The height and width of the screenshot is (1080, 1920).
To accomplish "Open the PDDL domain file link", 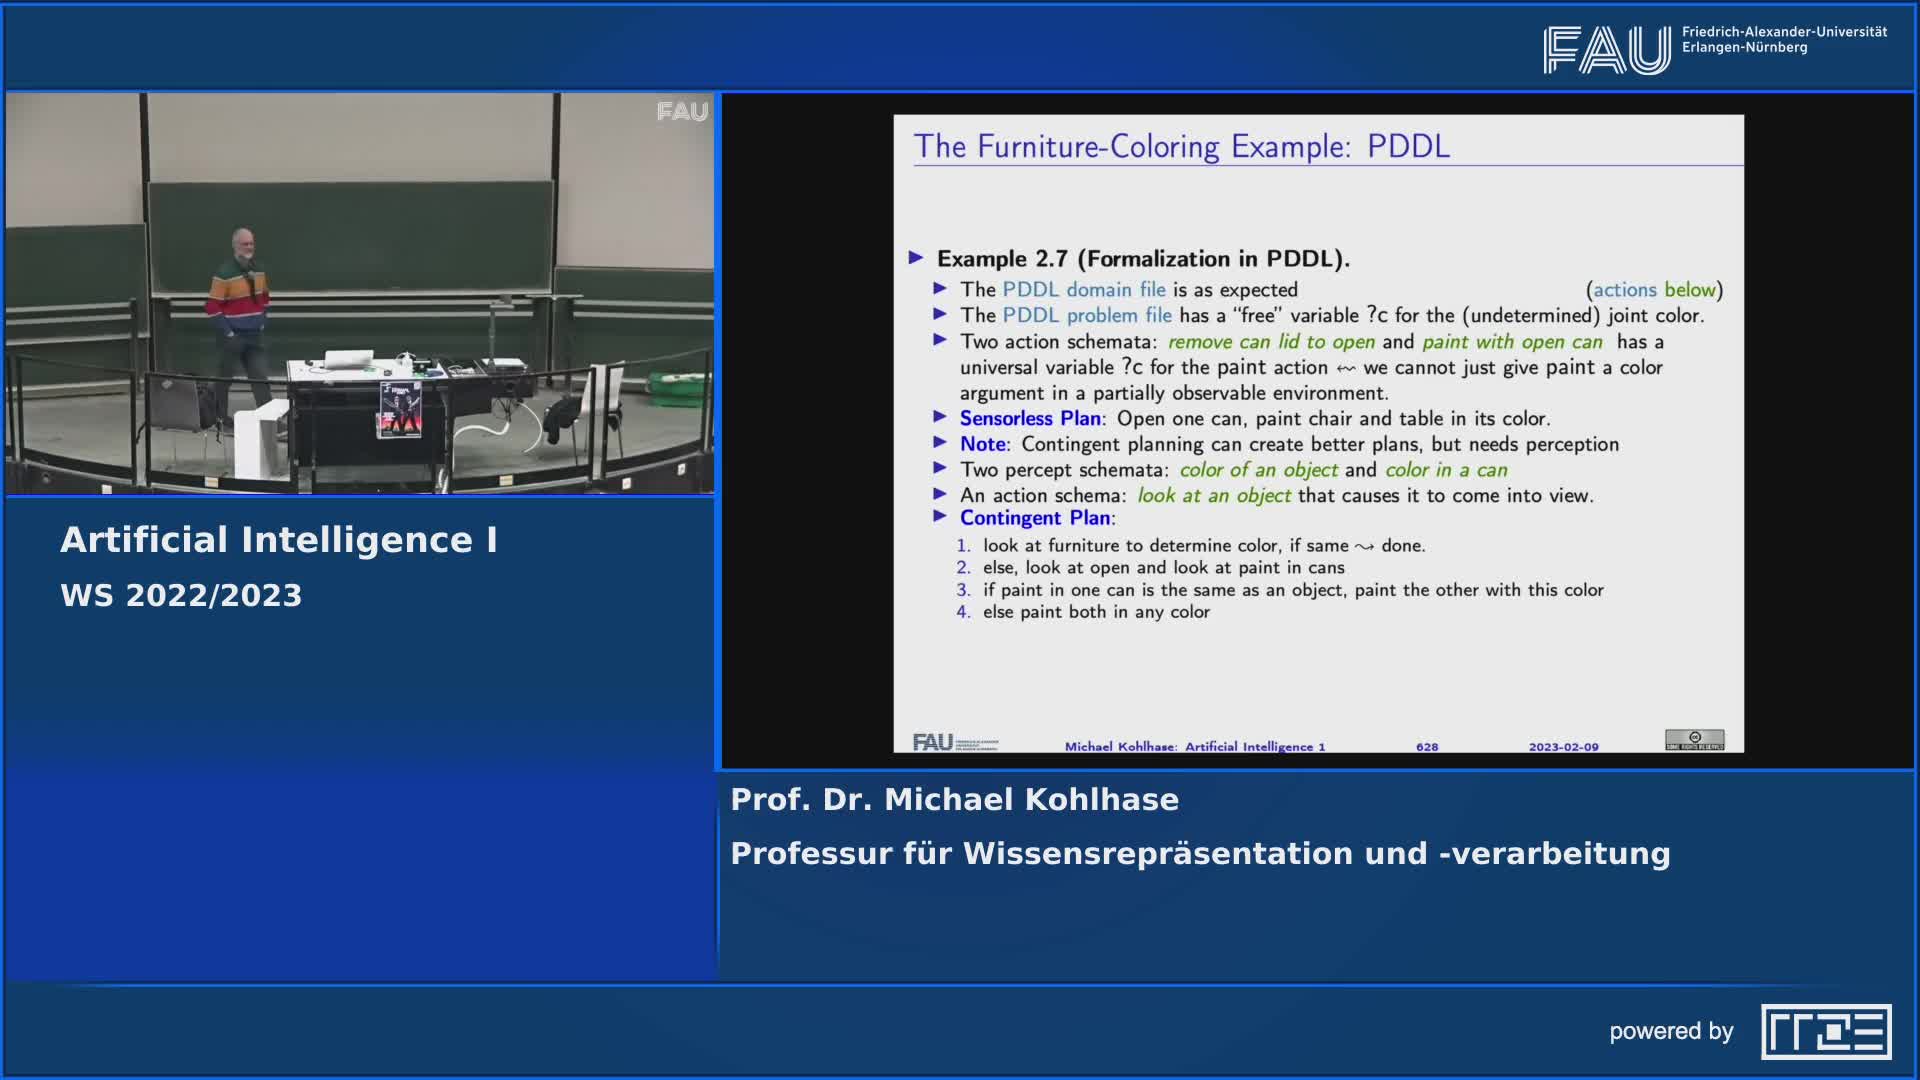I will pyautogui.click(x=1083, y=290).
